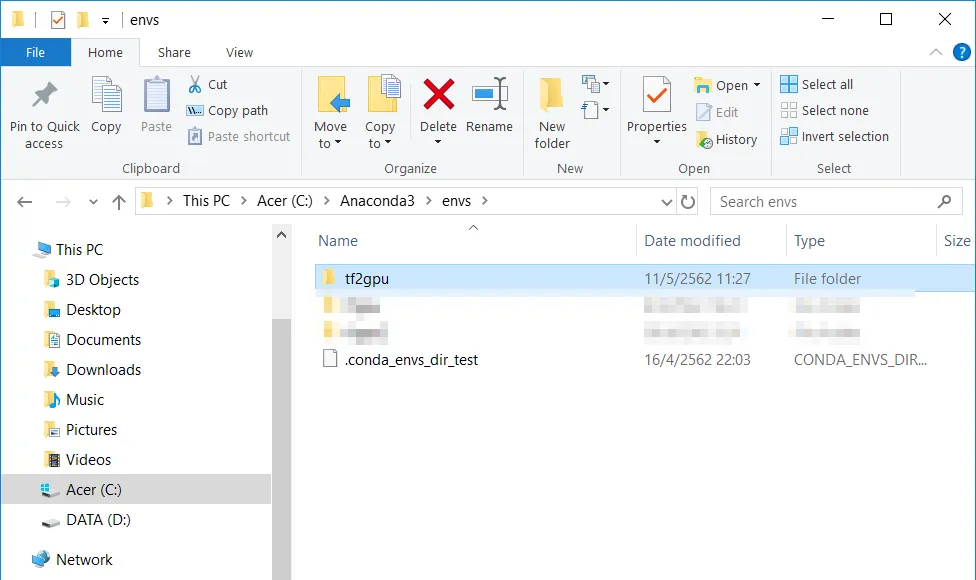Click This PC in the address bar
Viewport: 976px width, 580px height.
tap(206, 201)
